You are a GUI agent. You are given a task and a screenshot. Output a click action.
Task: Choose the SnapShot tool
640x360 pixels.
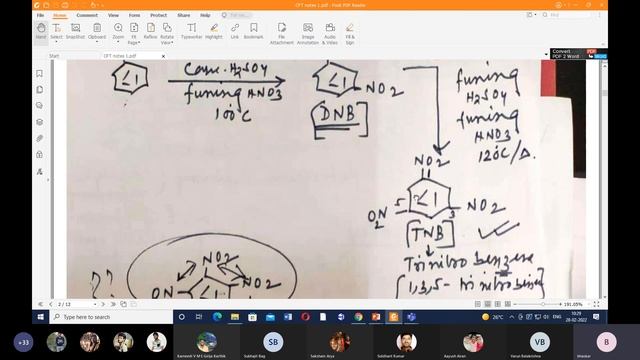coord(76,31)
